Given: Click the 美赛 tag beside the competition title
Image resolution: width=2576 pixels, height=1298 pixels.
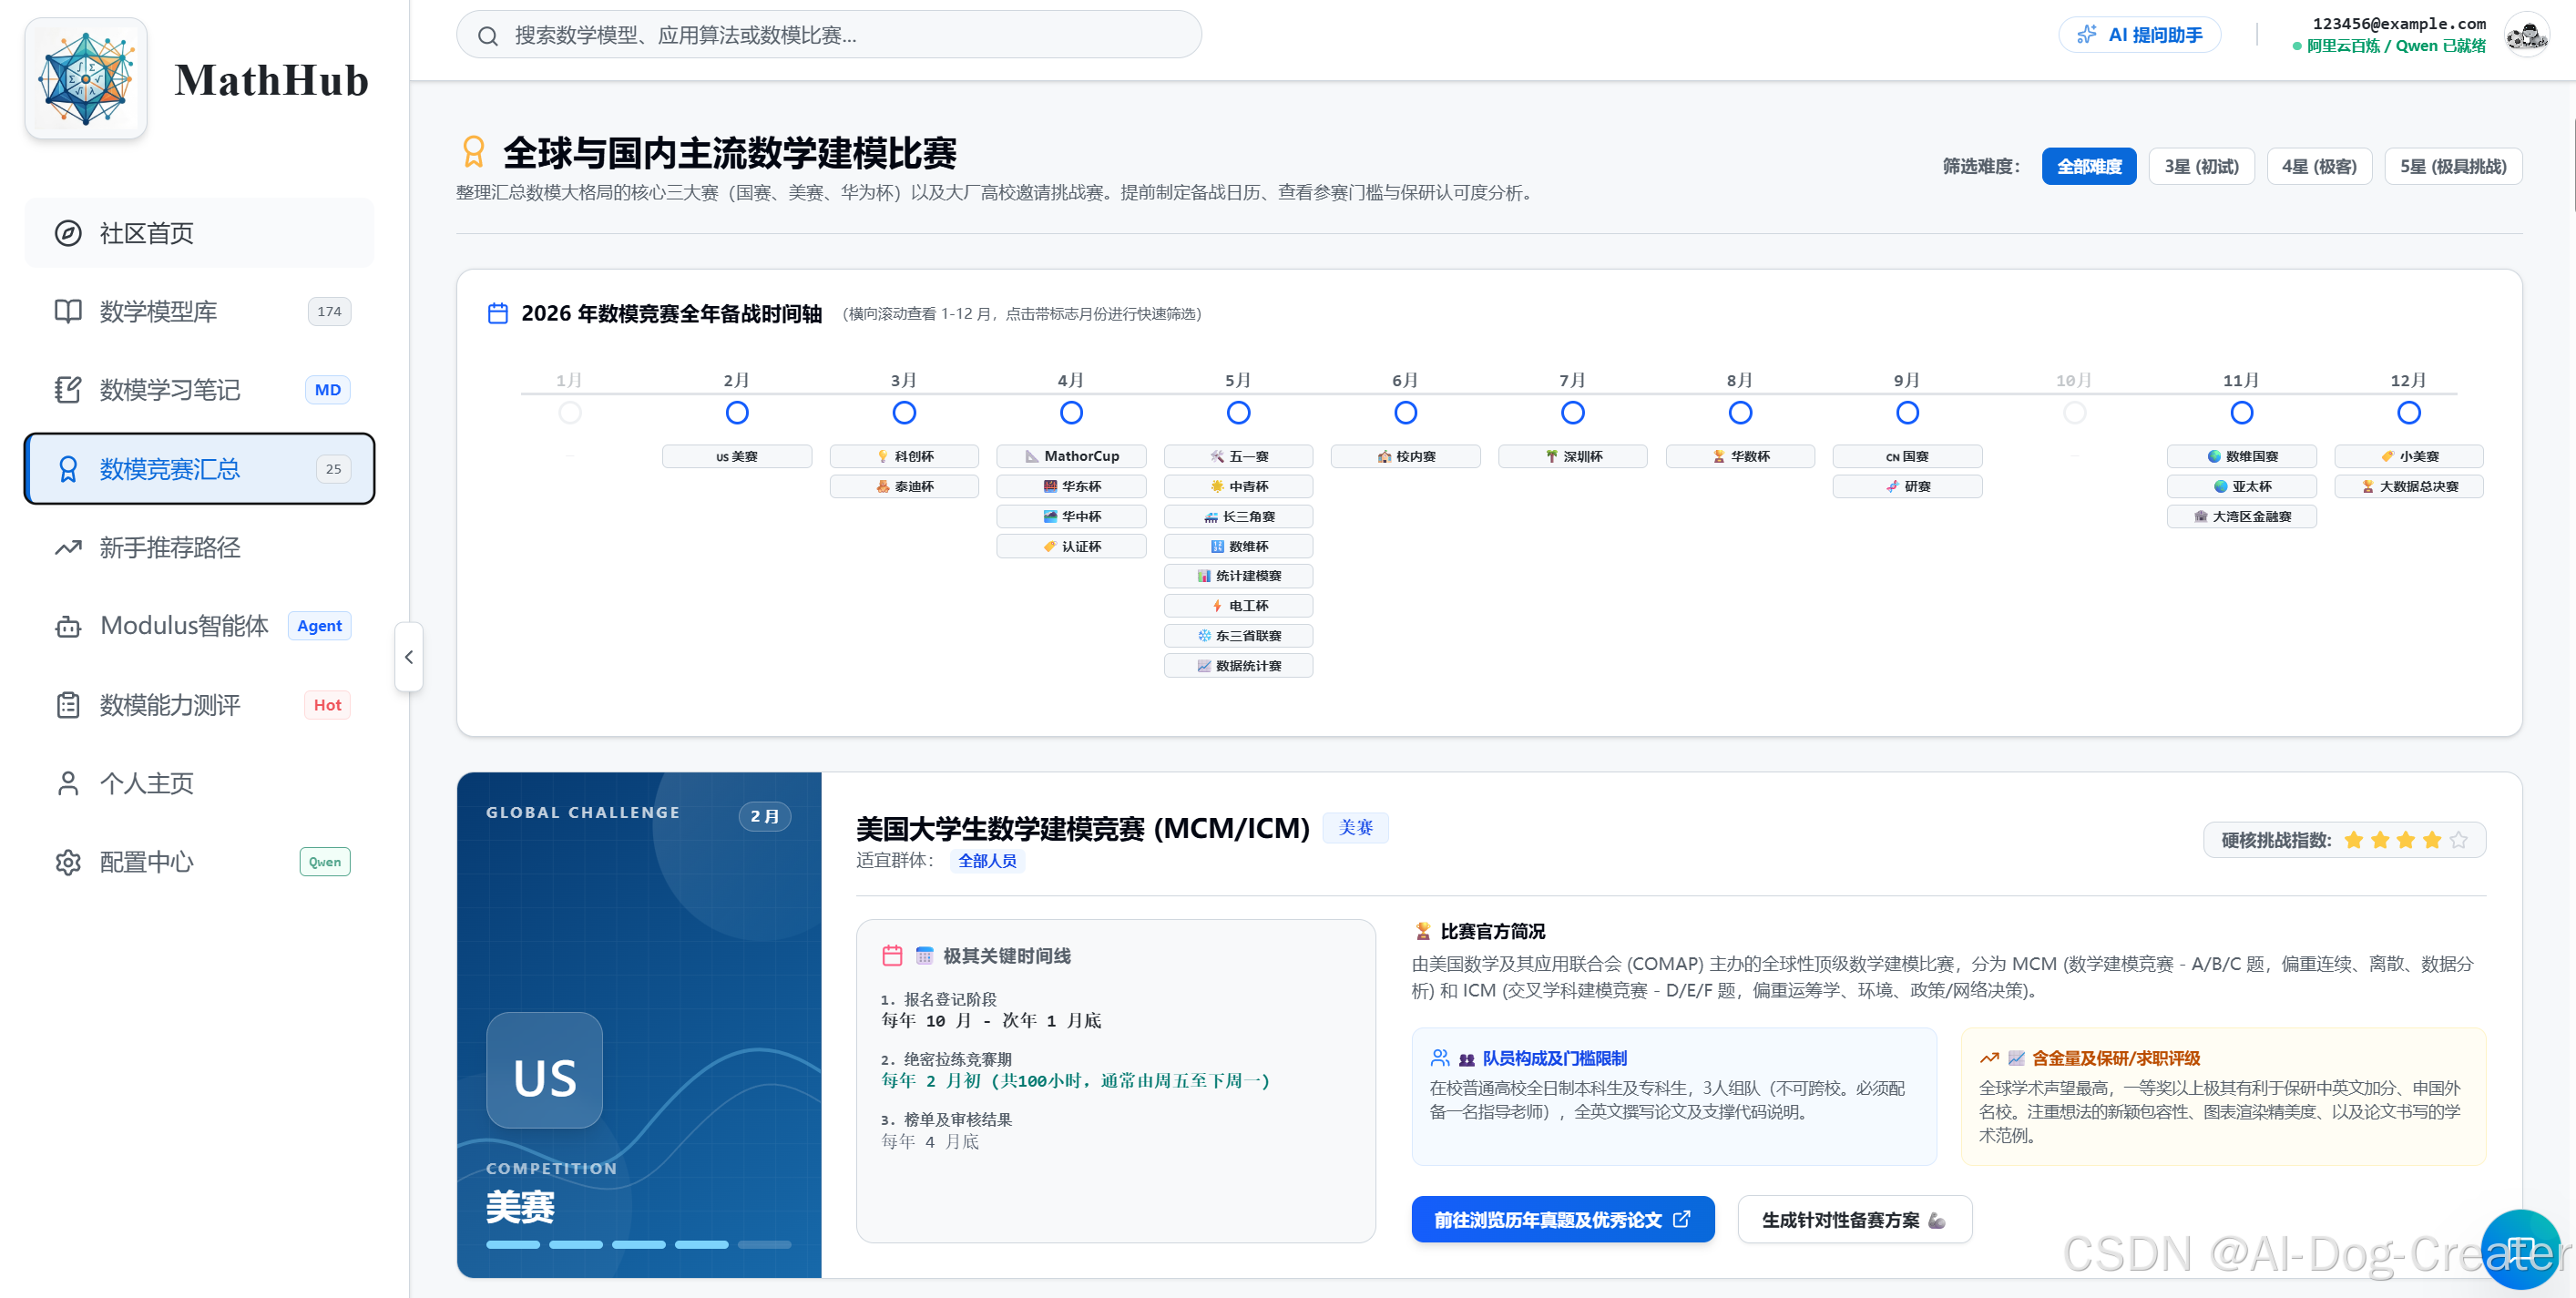Looking at the screenshot, I should pyautogui.click(x=1356, y=827).
